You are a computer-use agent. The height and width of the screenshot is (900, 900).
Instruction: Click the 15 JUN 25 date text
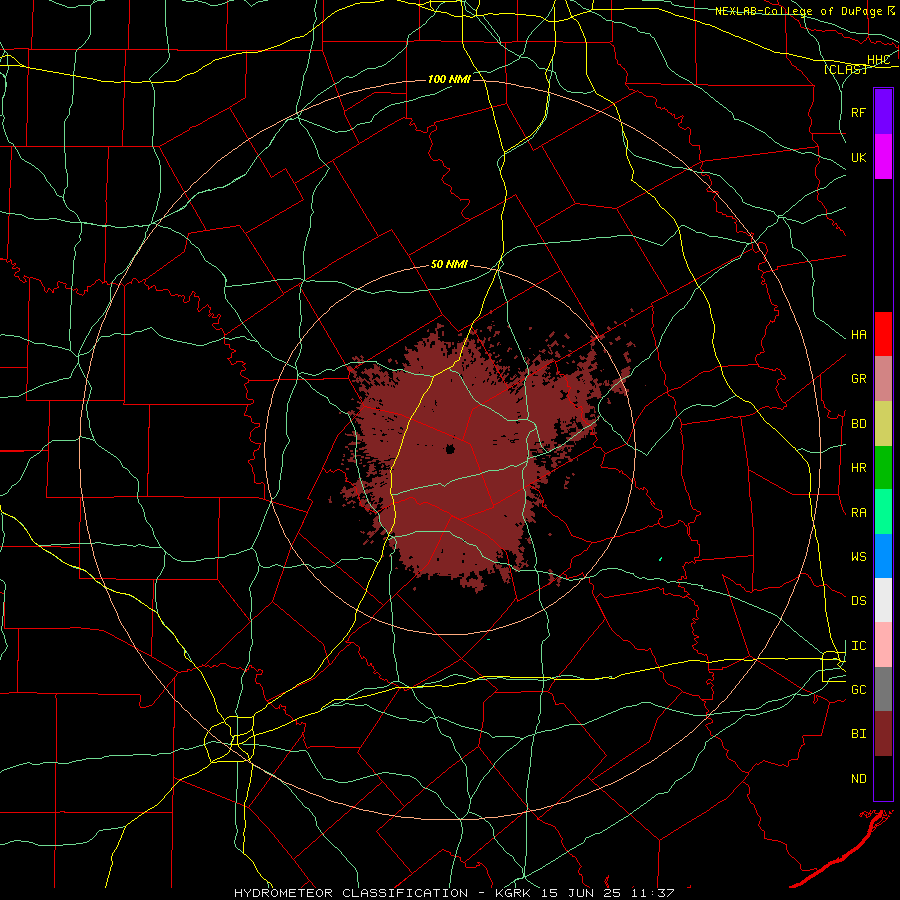[582, 893]
